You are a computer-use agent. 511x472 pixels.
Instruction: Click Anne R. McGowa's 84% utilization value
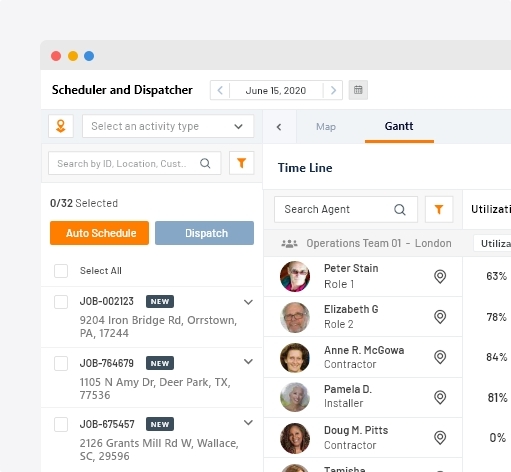(496, 357)
